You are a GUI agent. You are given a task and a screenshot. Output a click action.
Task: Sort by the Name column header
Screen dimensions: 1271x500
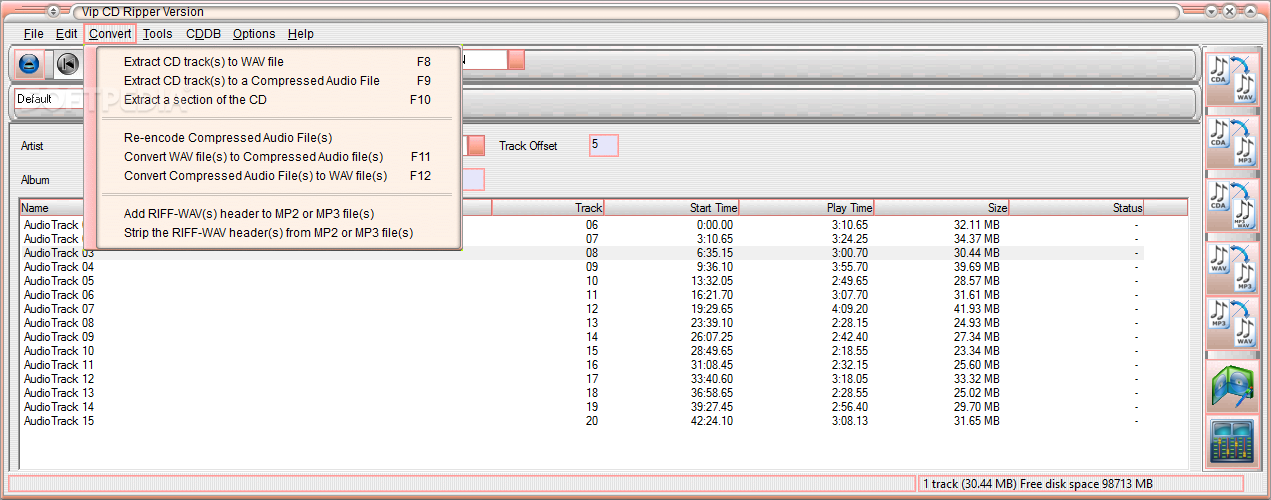click(256, 208)
